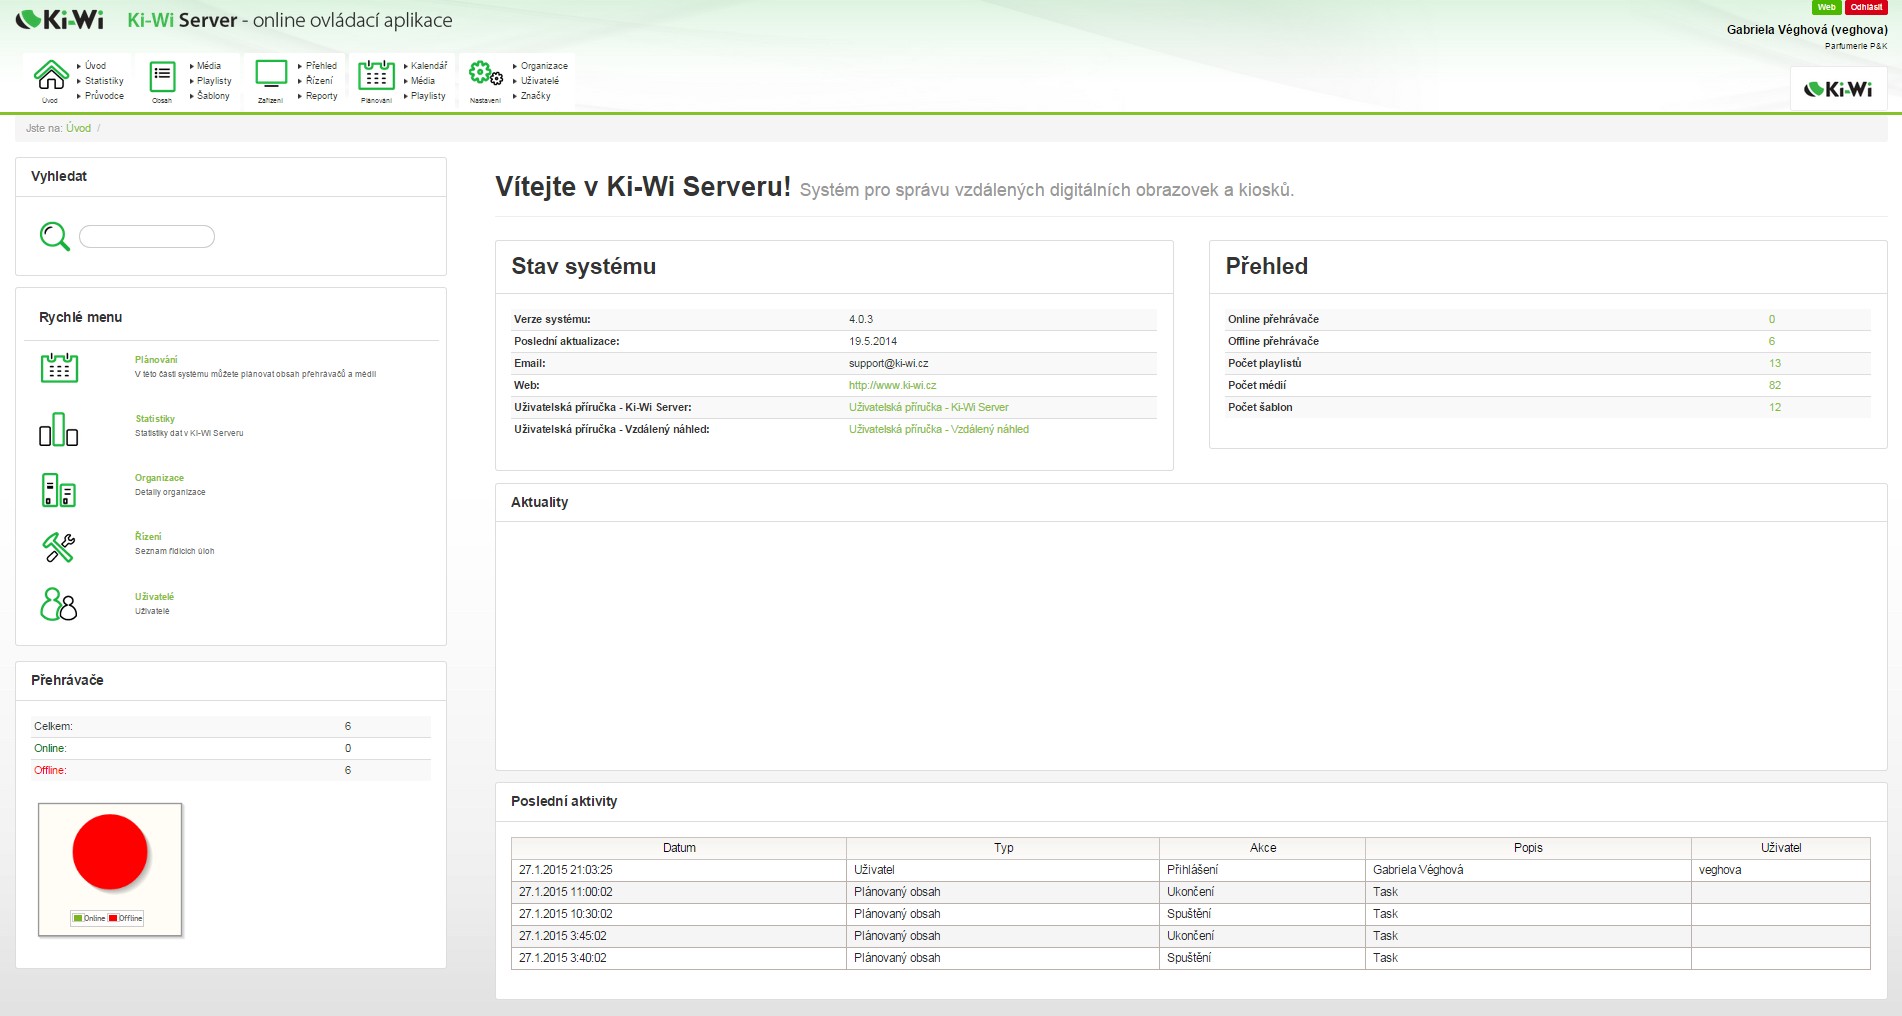Open Řízení under the Zařízení section
Image resolution: width=1902 pixels, height=1016 pixels.
click(319, 81)
